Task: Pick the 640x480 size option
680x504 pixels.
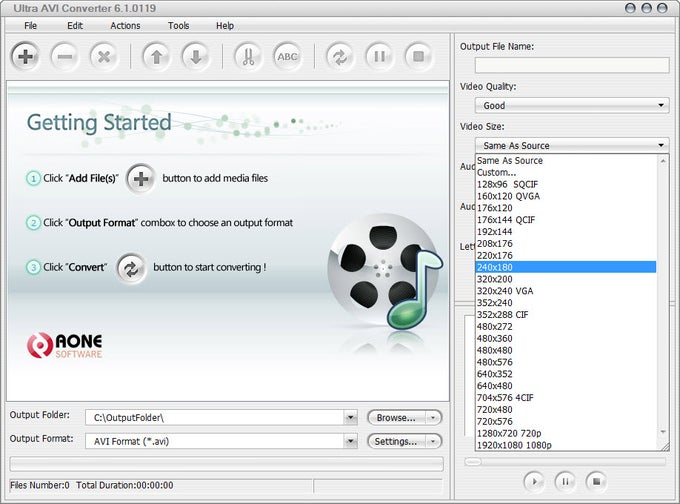Action: click(566, 386)
